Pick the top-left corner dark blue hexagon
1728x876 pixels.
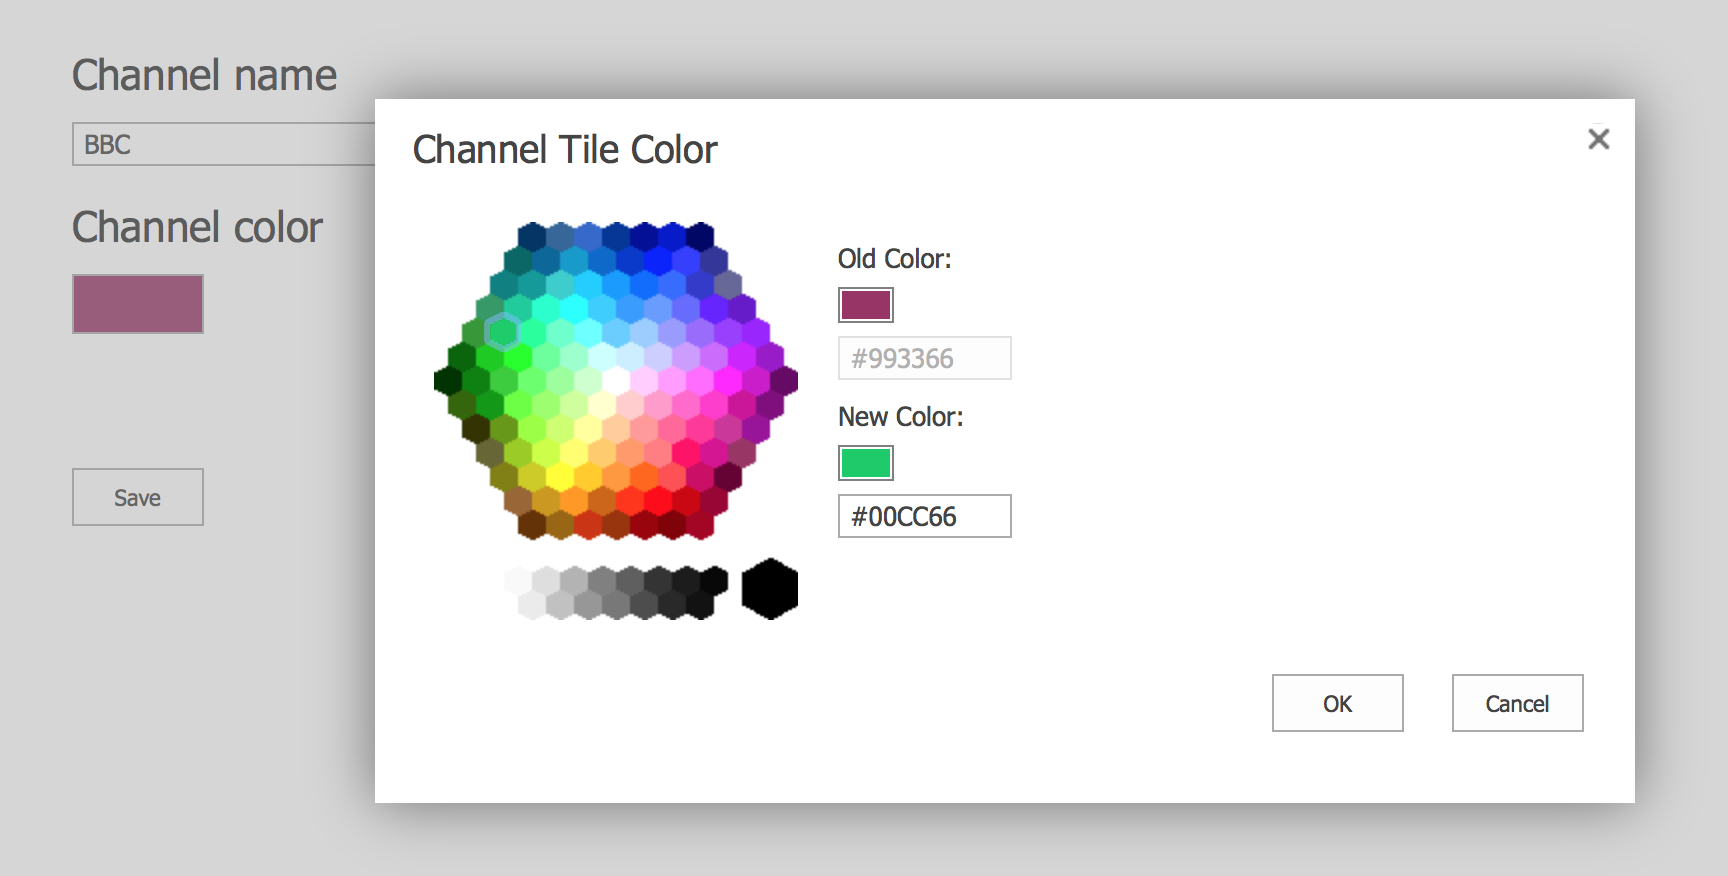tap(532, 236)
